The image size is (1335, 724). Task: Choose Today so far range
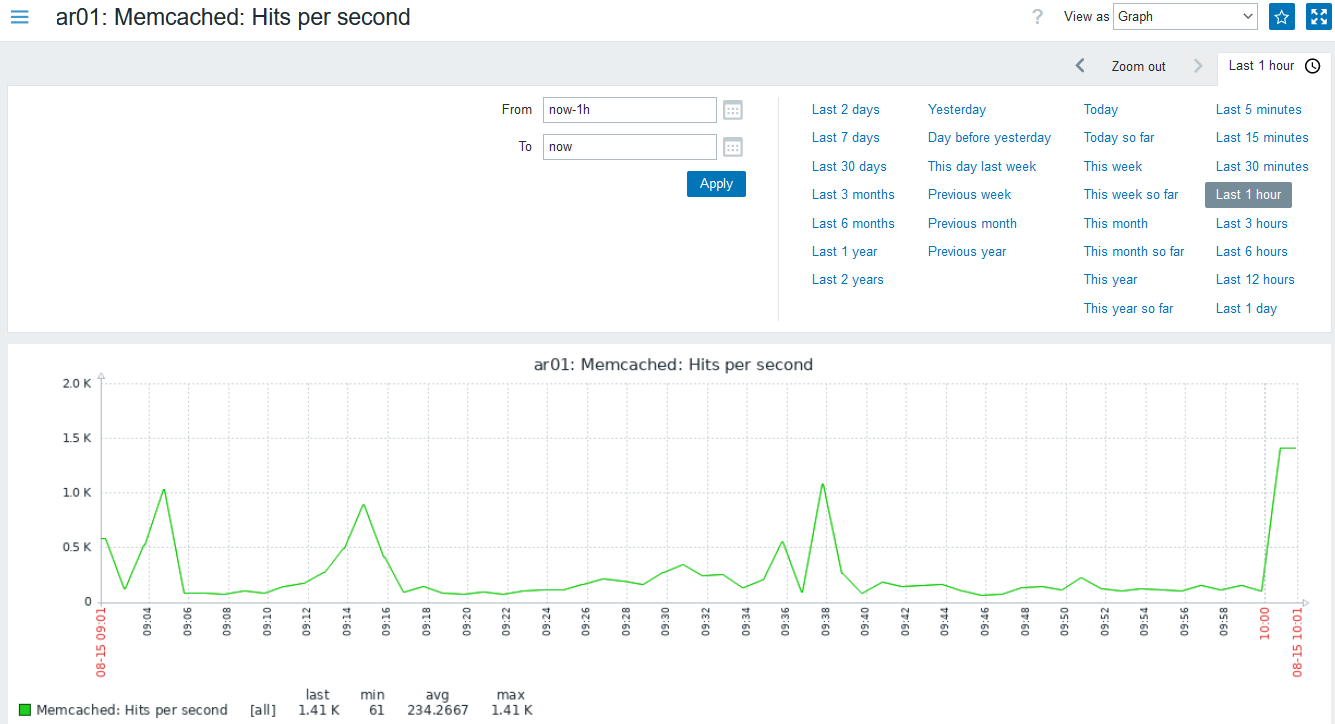[1119, 138]
